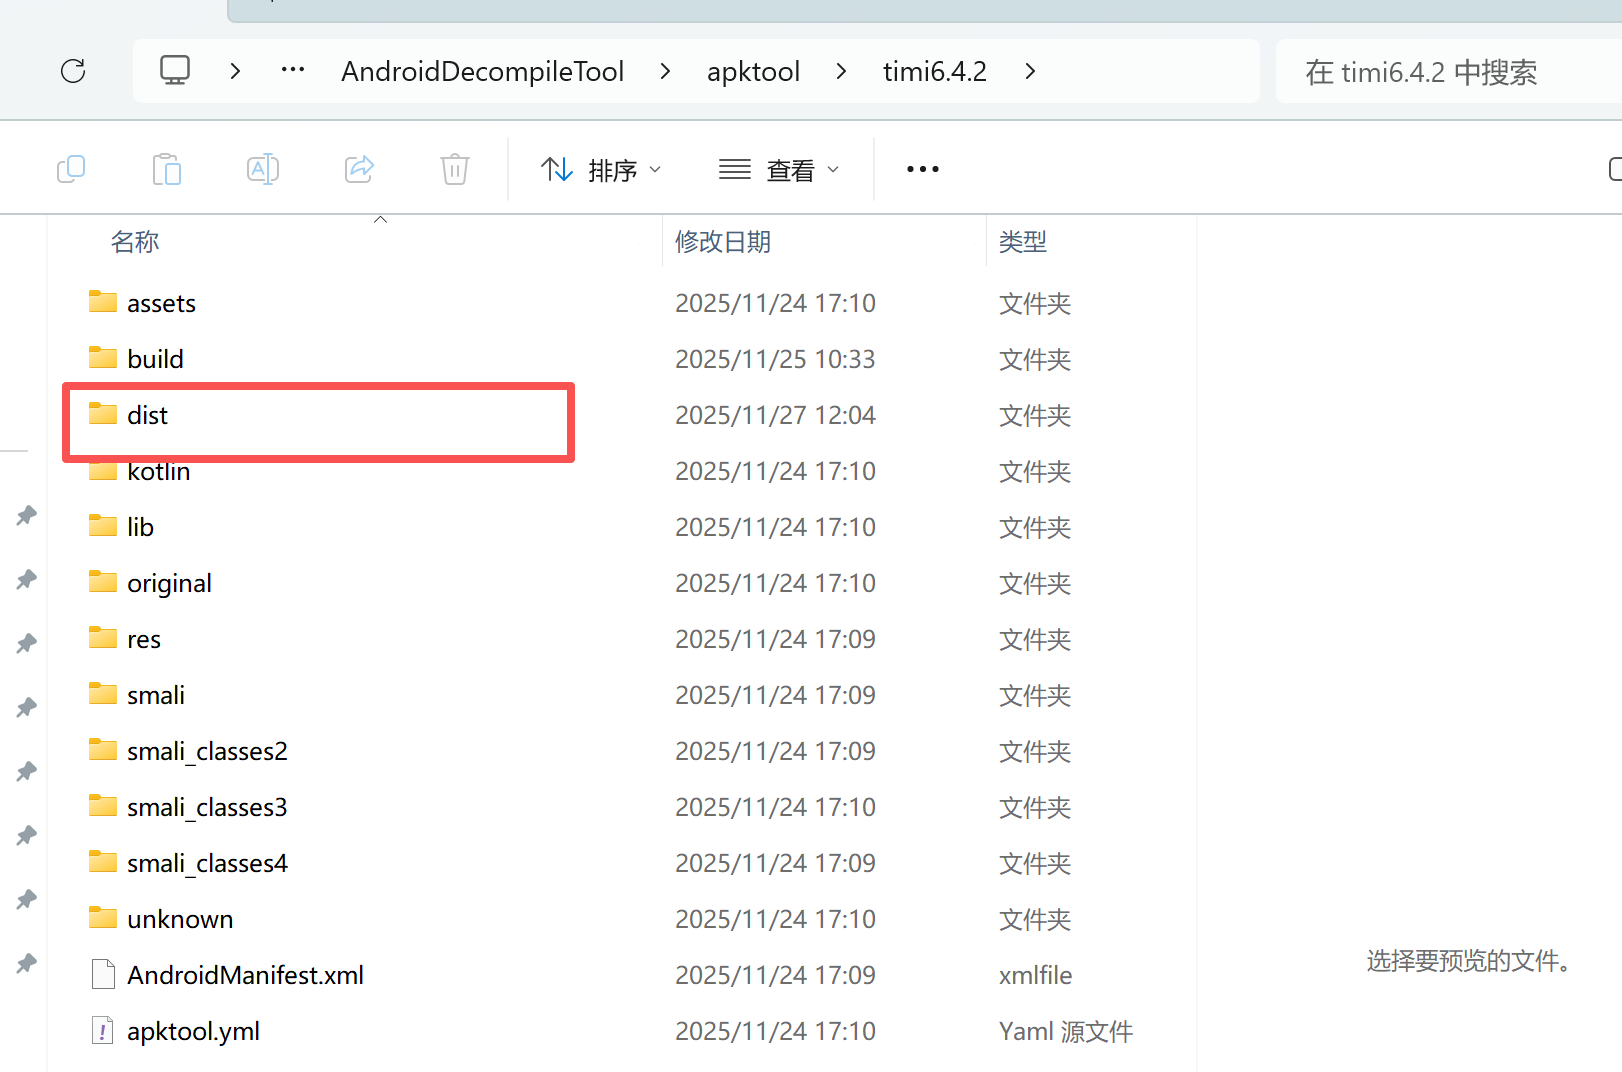The image size is (1622, 1072).
Task: Click the Copy icon in toolbar
Action: coord(71,169)
